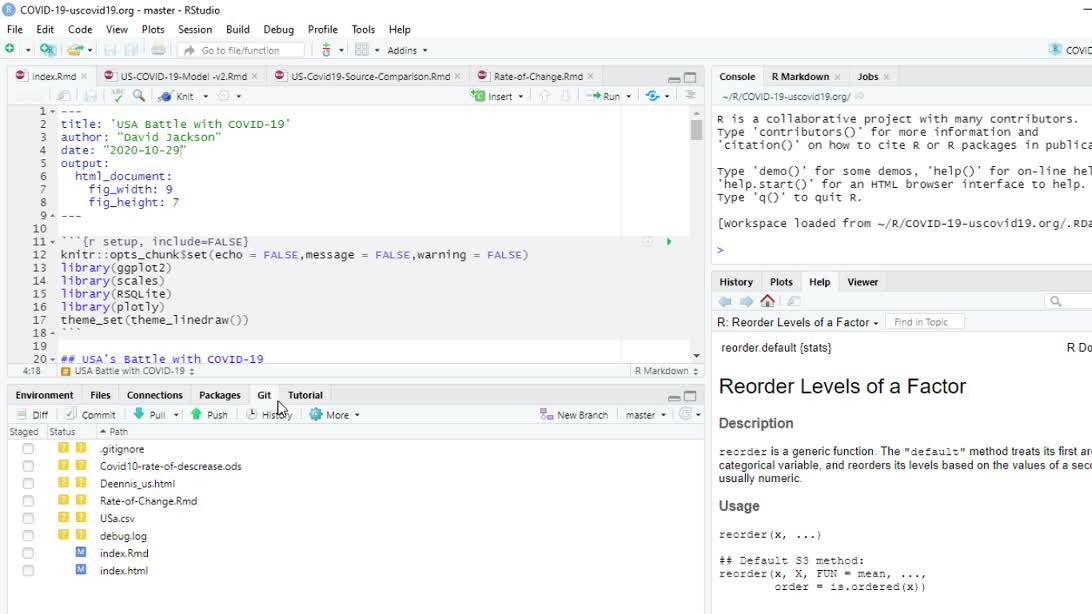Open the help topic title dropdown
1092x614 pixels.
coord(798,322)
